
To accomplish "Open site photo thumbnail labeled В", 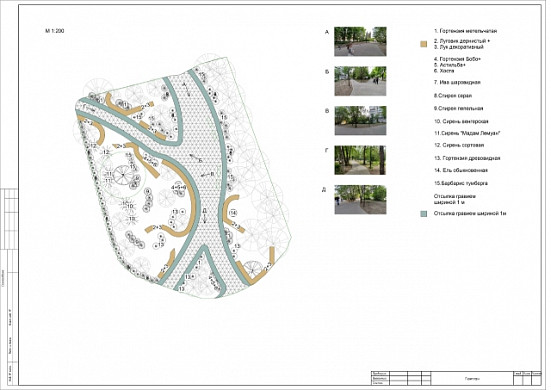I will (360, 121).
